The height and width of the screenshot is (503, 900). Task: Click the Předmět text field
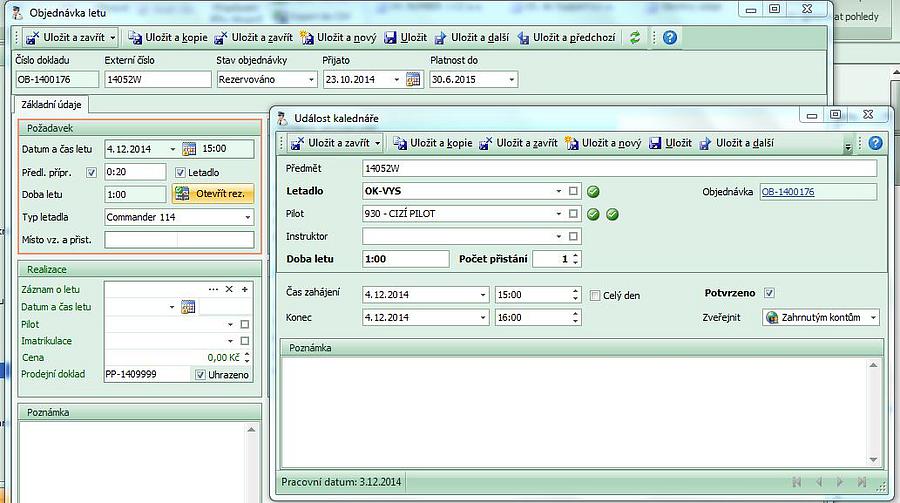pyautogui.click(x=618, y=169)
